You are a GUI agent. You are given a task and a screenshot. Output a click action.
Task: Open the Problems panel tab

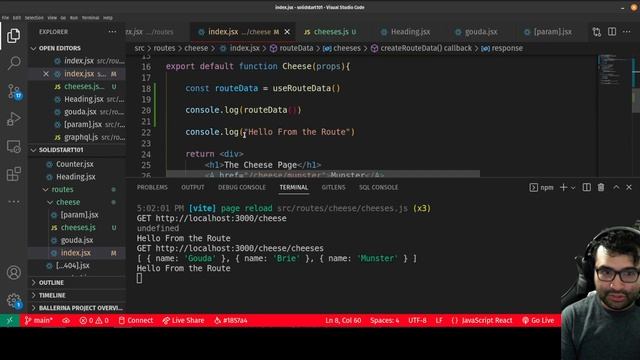pos(152,187)
